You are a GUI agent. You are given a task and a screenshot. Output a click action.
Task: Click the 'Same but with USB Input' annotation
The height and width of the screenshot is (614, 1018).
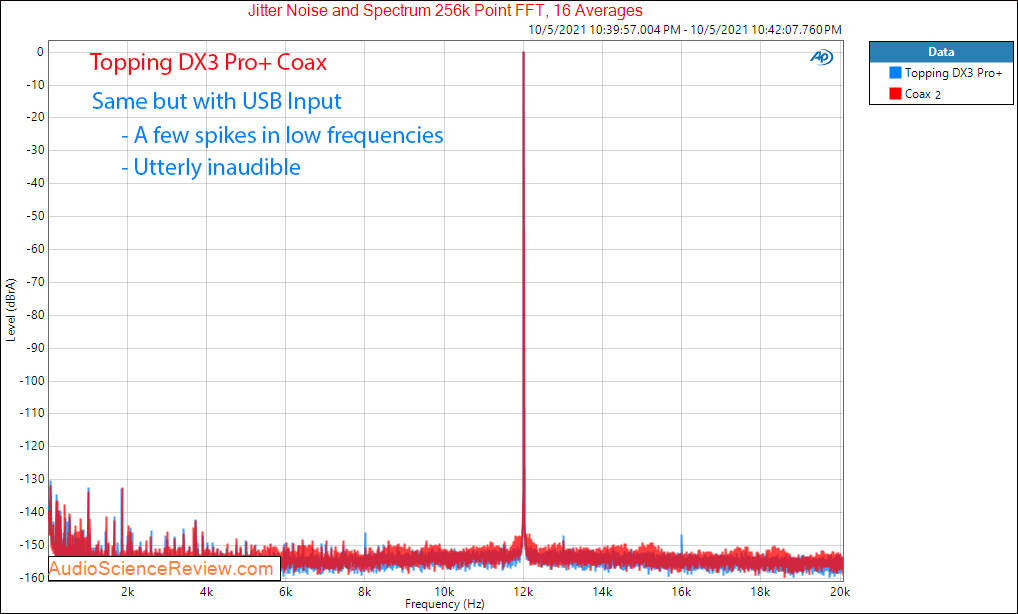[216, 101]
